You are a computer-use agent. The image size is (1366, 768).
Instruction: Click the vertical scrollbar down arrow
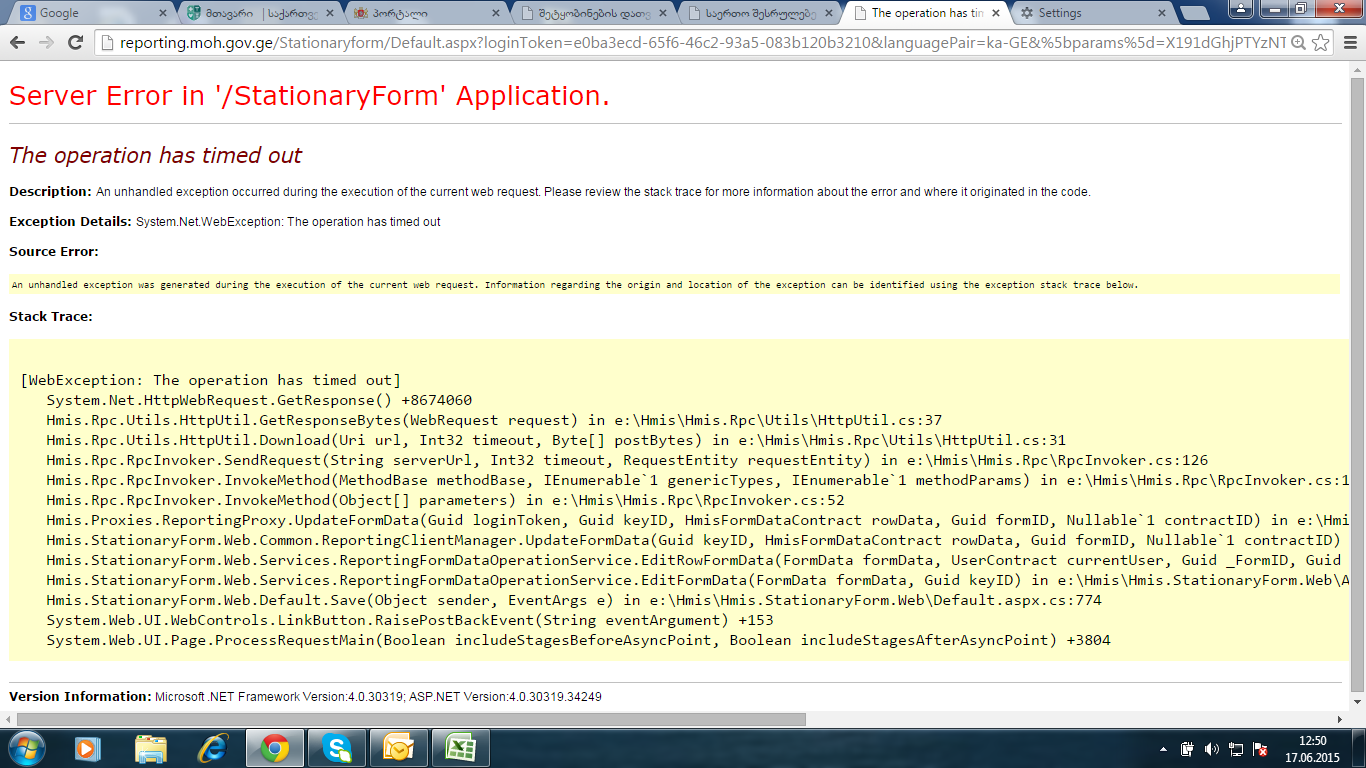(x=1357, y=704)
